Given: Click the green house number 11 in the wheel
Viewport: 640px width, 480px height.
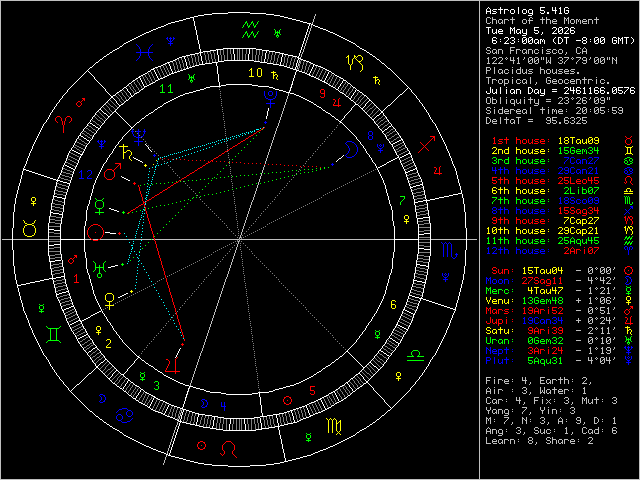Looking at the screenshot, I should point(167,89).
